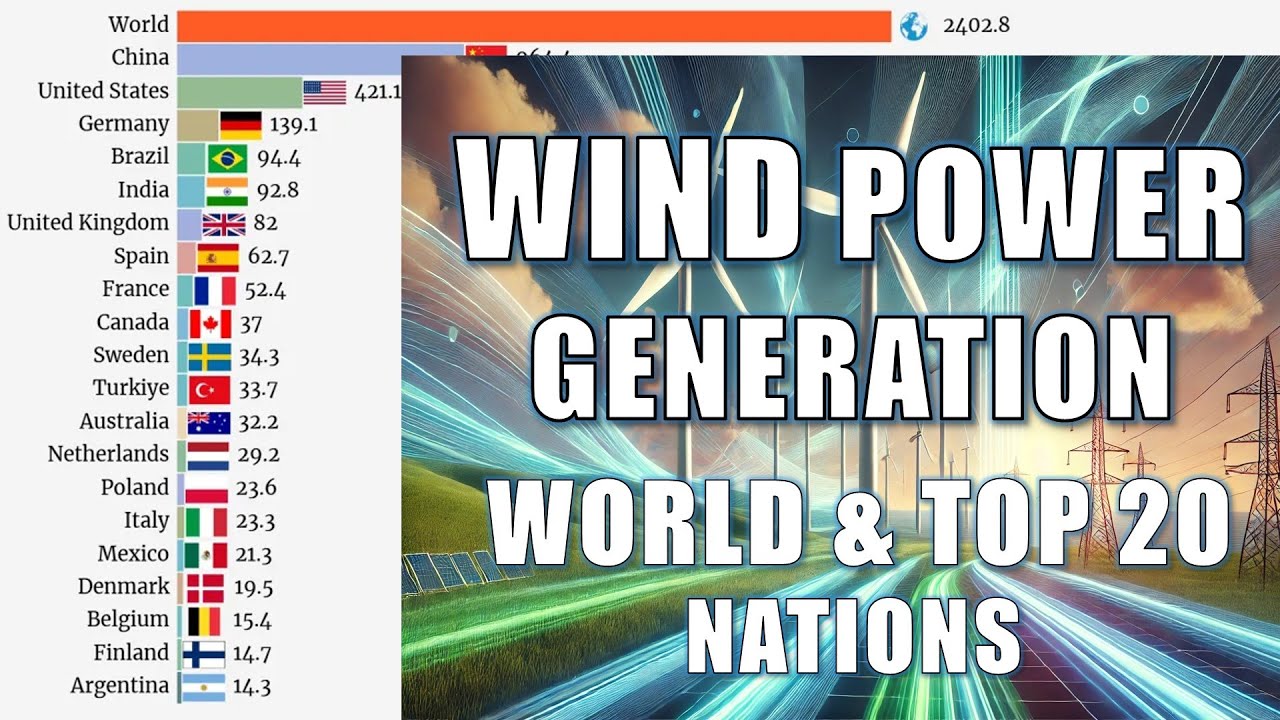1280x720 pixels.
Task: Select the 'Finland' row label
Action: 131,652
